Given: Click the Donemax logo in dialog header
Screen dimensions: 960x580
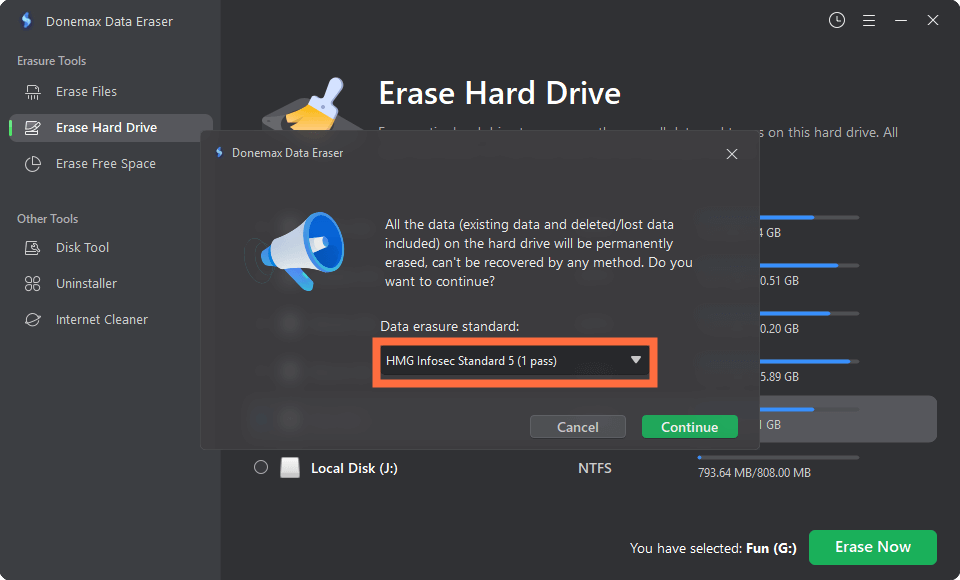Looking at the screenshot, I should coord(219,153).
